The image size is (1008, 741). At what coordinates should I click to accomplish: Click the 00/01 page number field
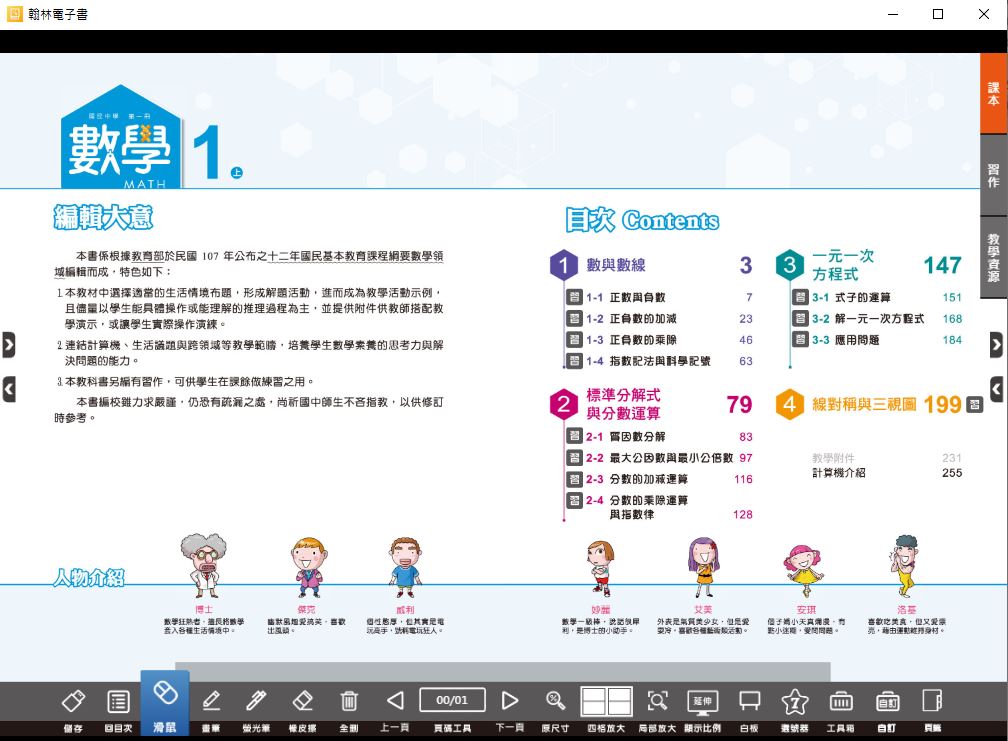pos(452,700)
